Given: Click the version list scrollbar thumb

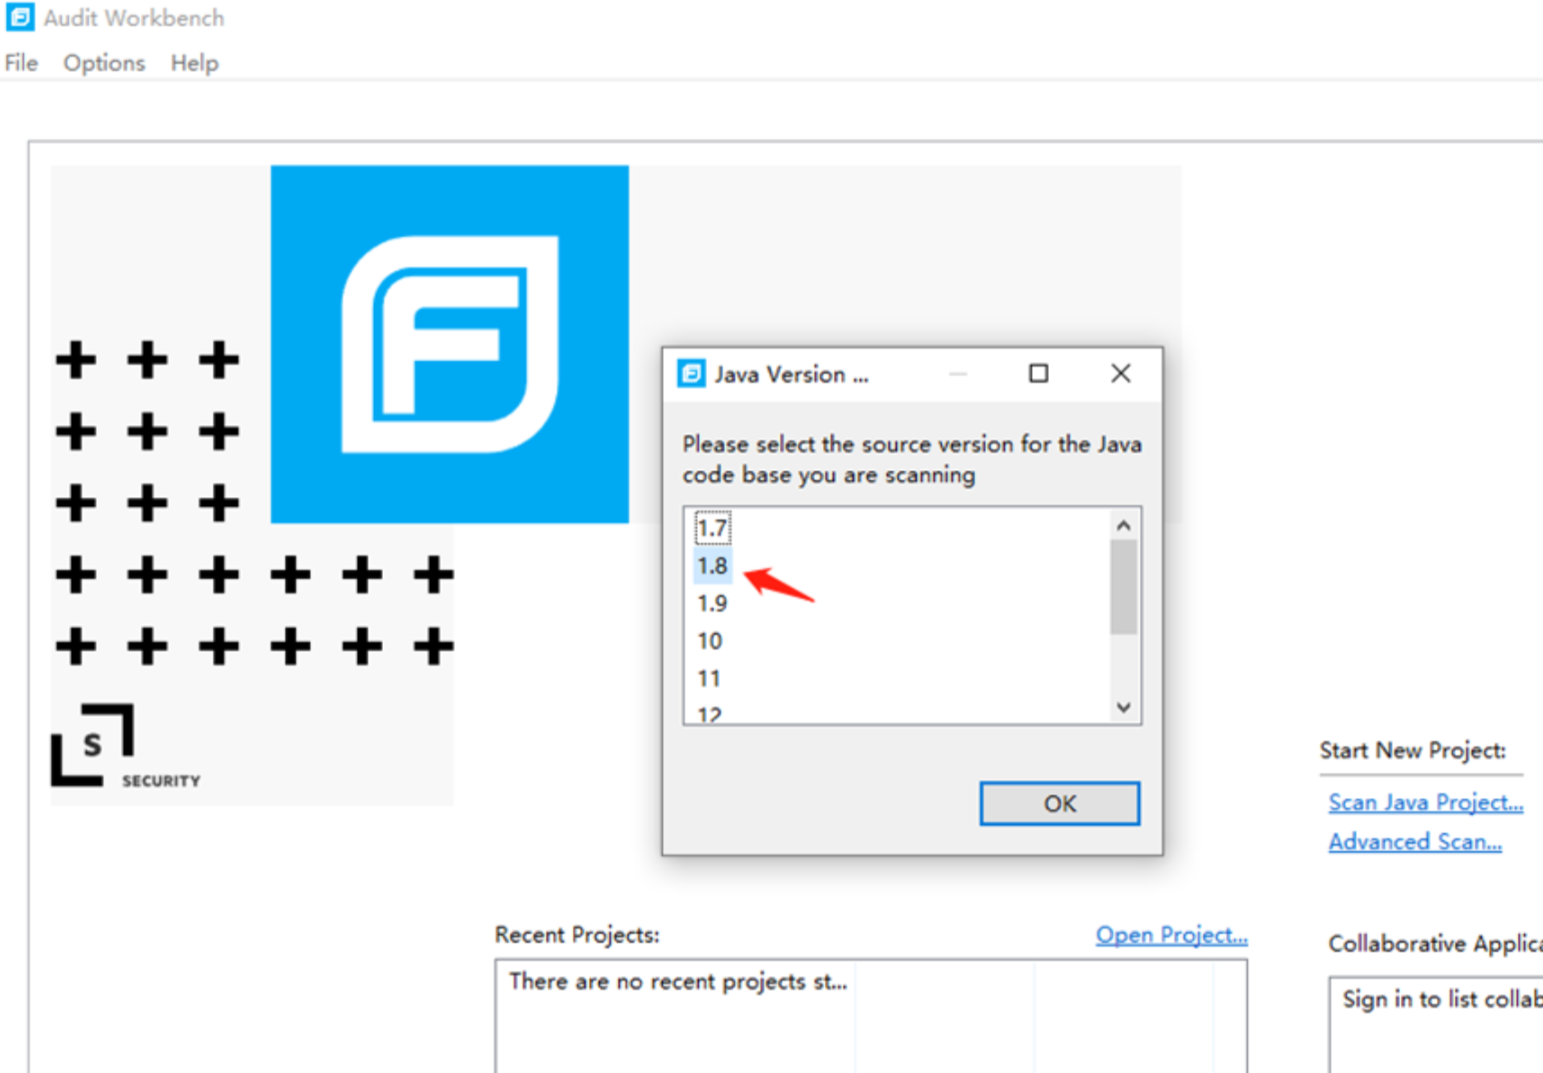Looking at the screenshot, I should (x=1124, y=587).
